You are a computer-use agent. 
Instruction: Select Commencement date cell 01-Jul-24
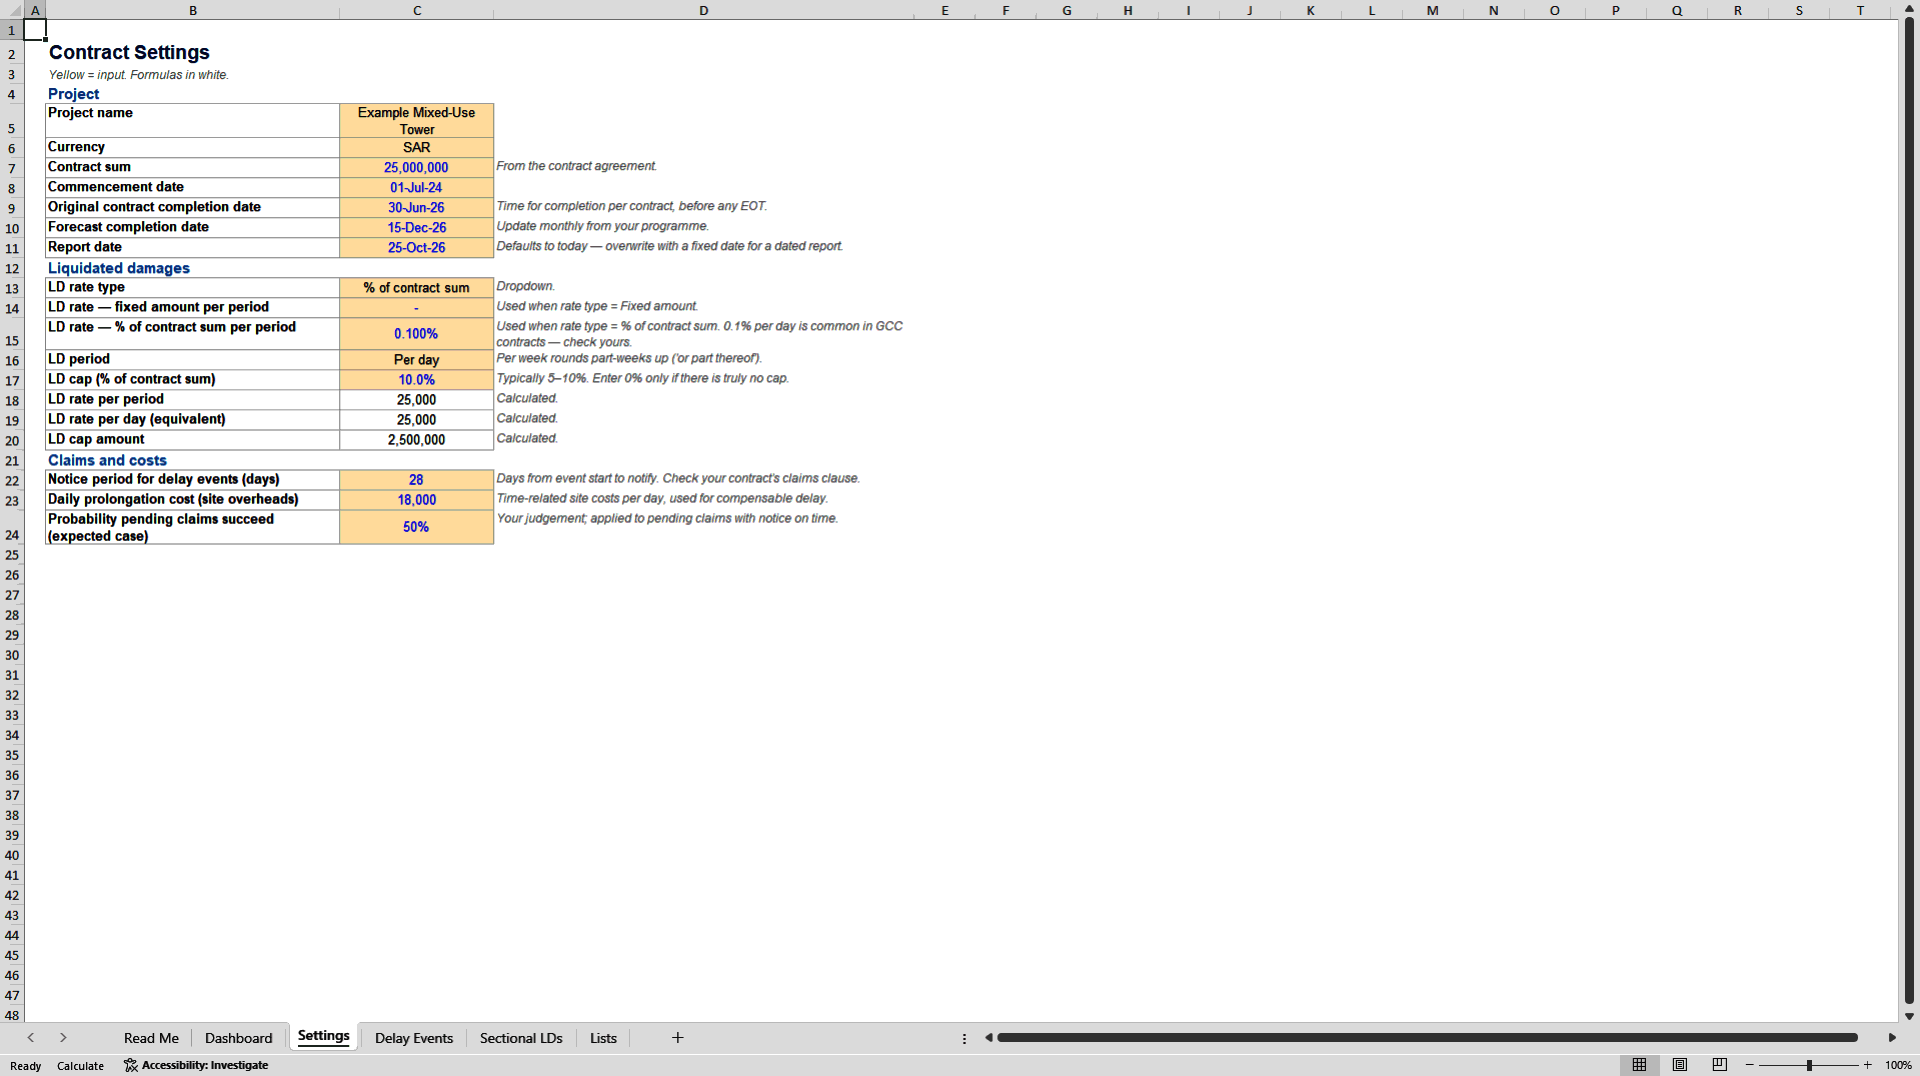coord(416,188)
